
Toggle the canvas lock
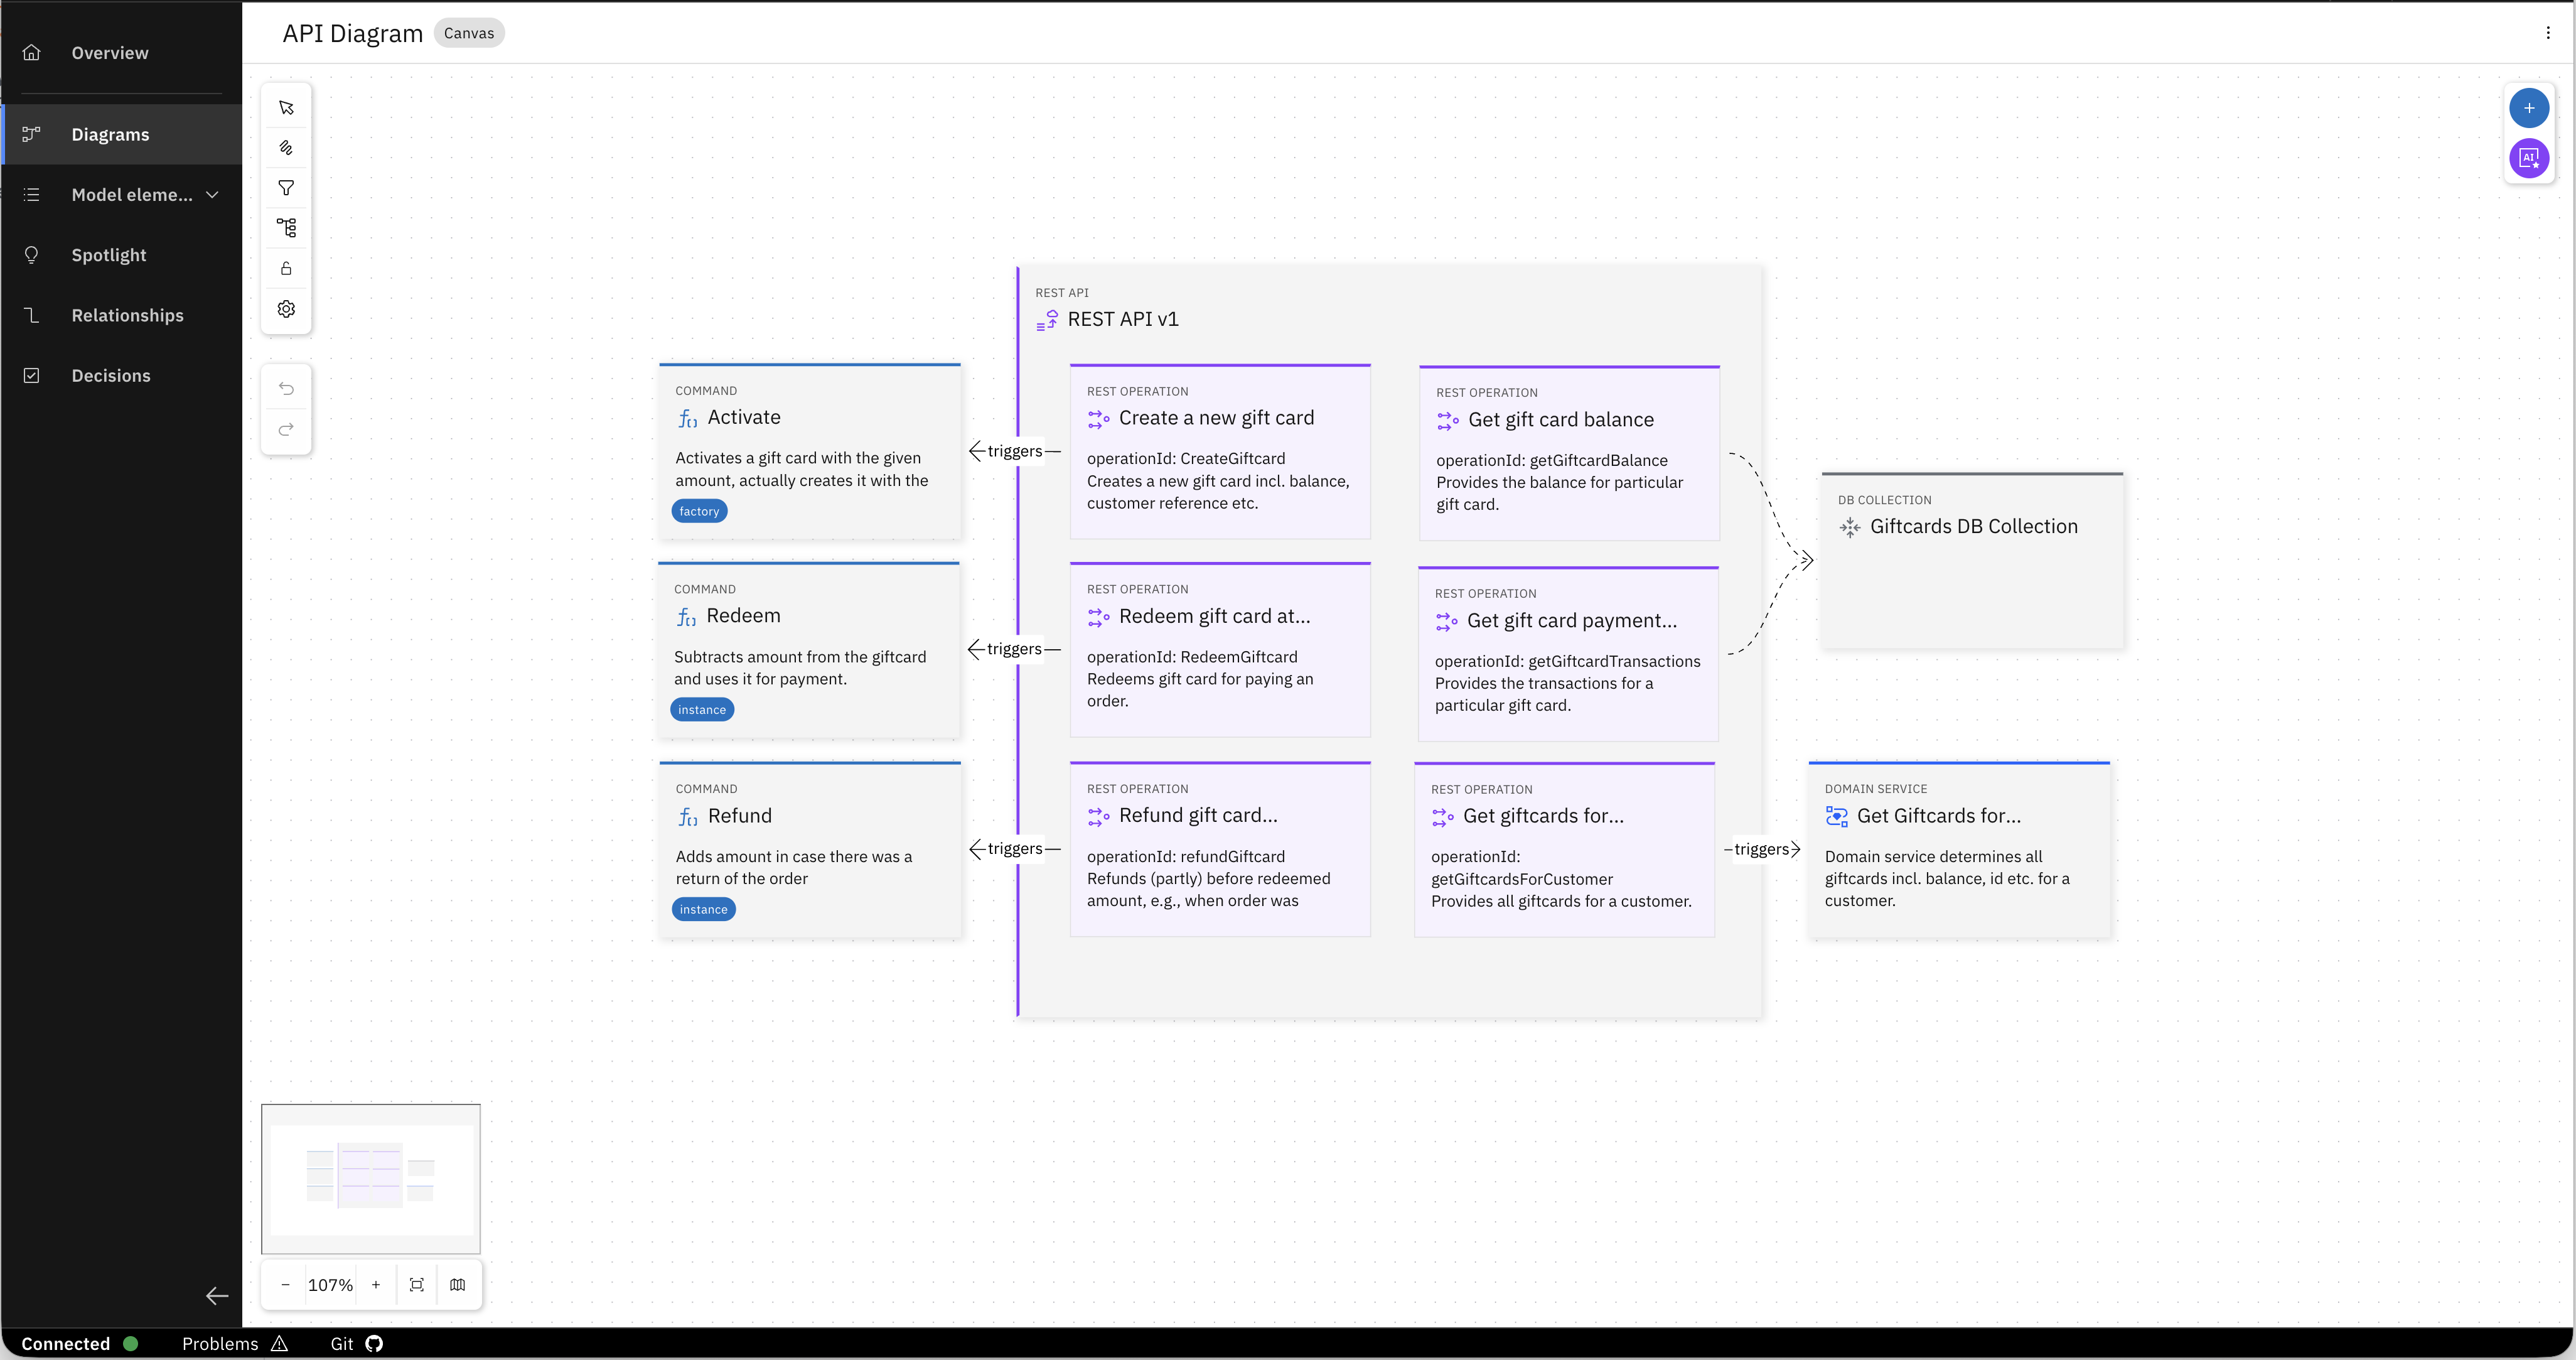[x=286, y=268]
